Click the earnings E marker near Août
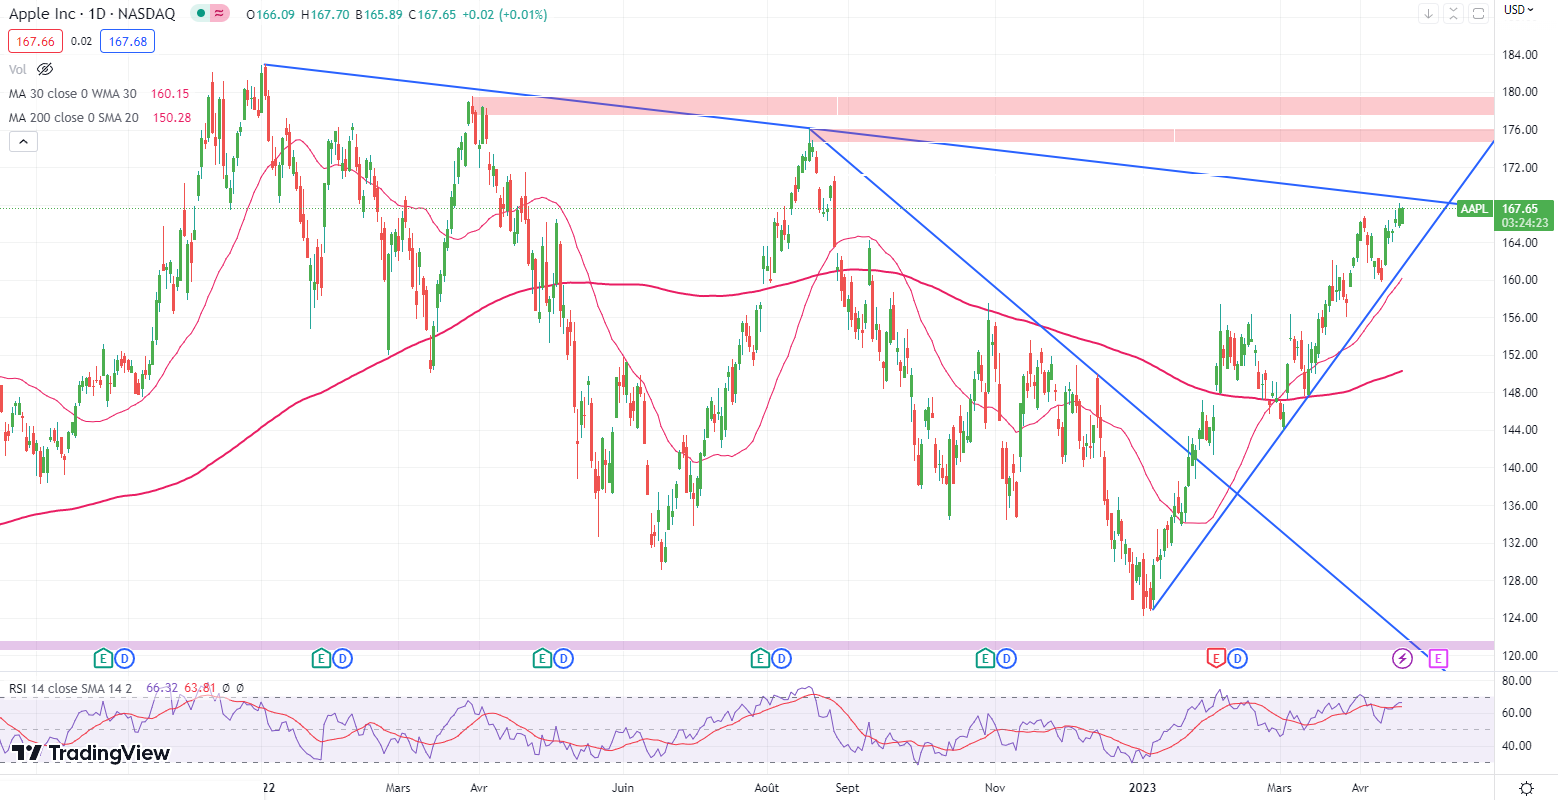Screen dimensions: 1558x800 tap(760, 658)
